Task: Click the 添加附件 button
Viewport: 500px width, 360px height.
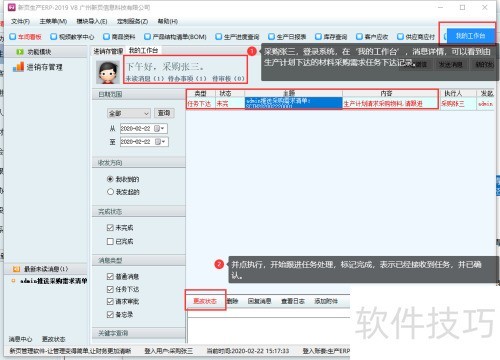Action: point(326,301)
